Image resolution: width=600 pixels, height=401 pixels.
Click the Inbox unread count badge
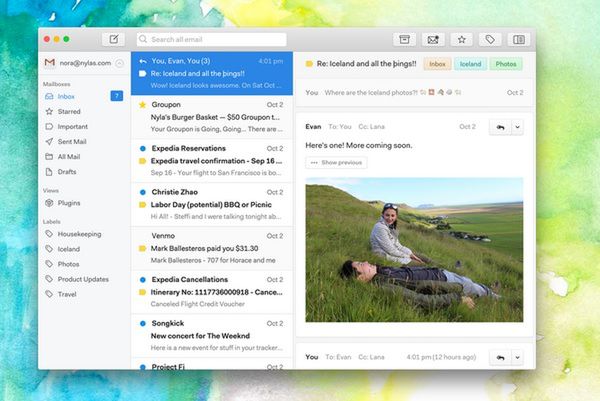click(x=117, y=96)
